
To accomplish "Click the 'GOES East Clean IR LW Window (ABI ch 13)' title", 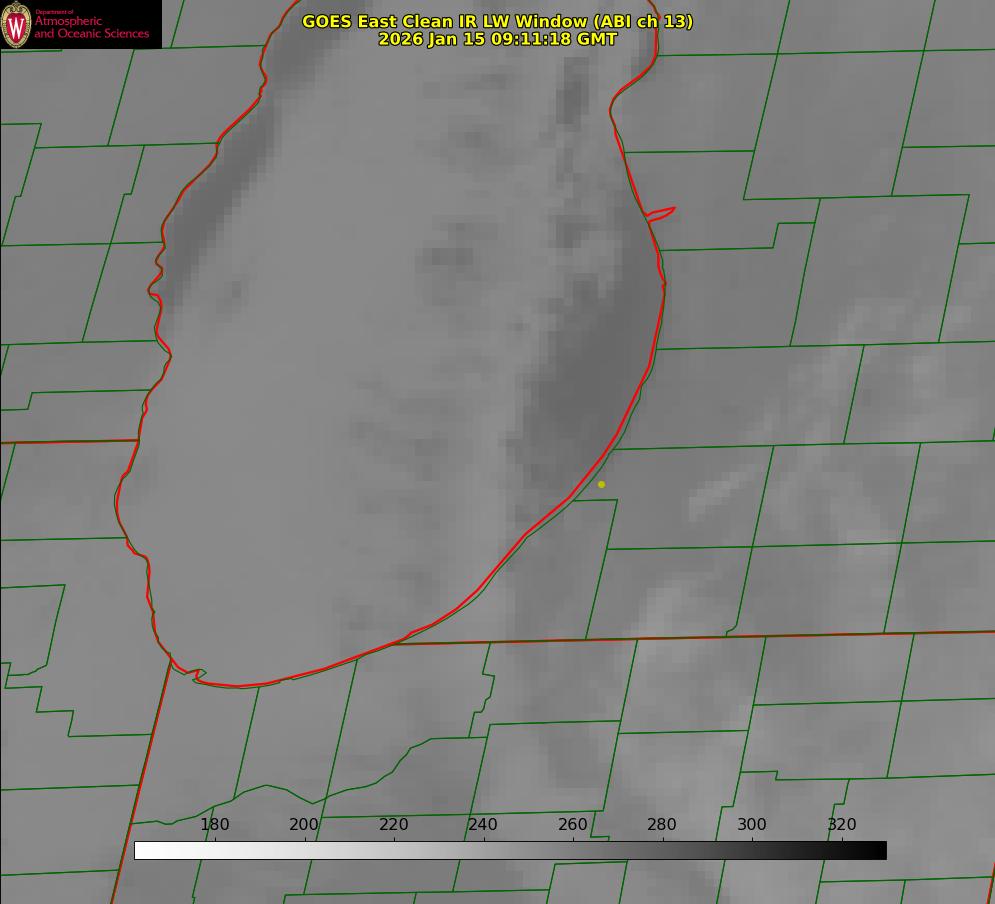I will 497,21.
